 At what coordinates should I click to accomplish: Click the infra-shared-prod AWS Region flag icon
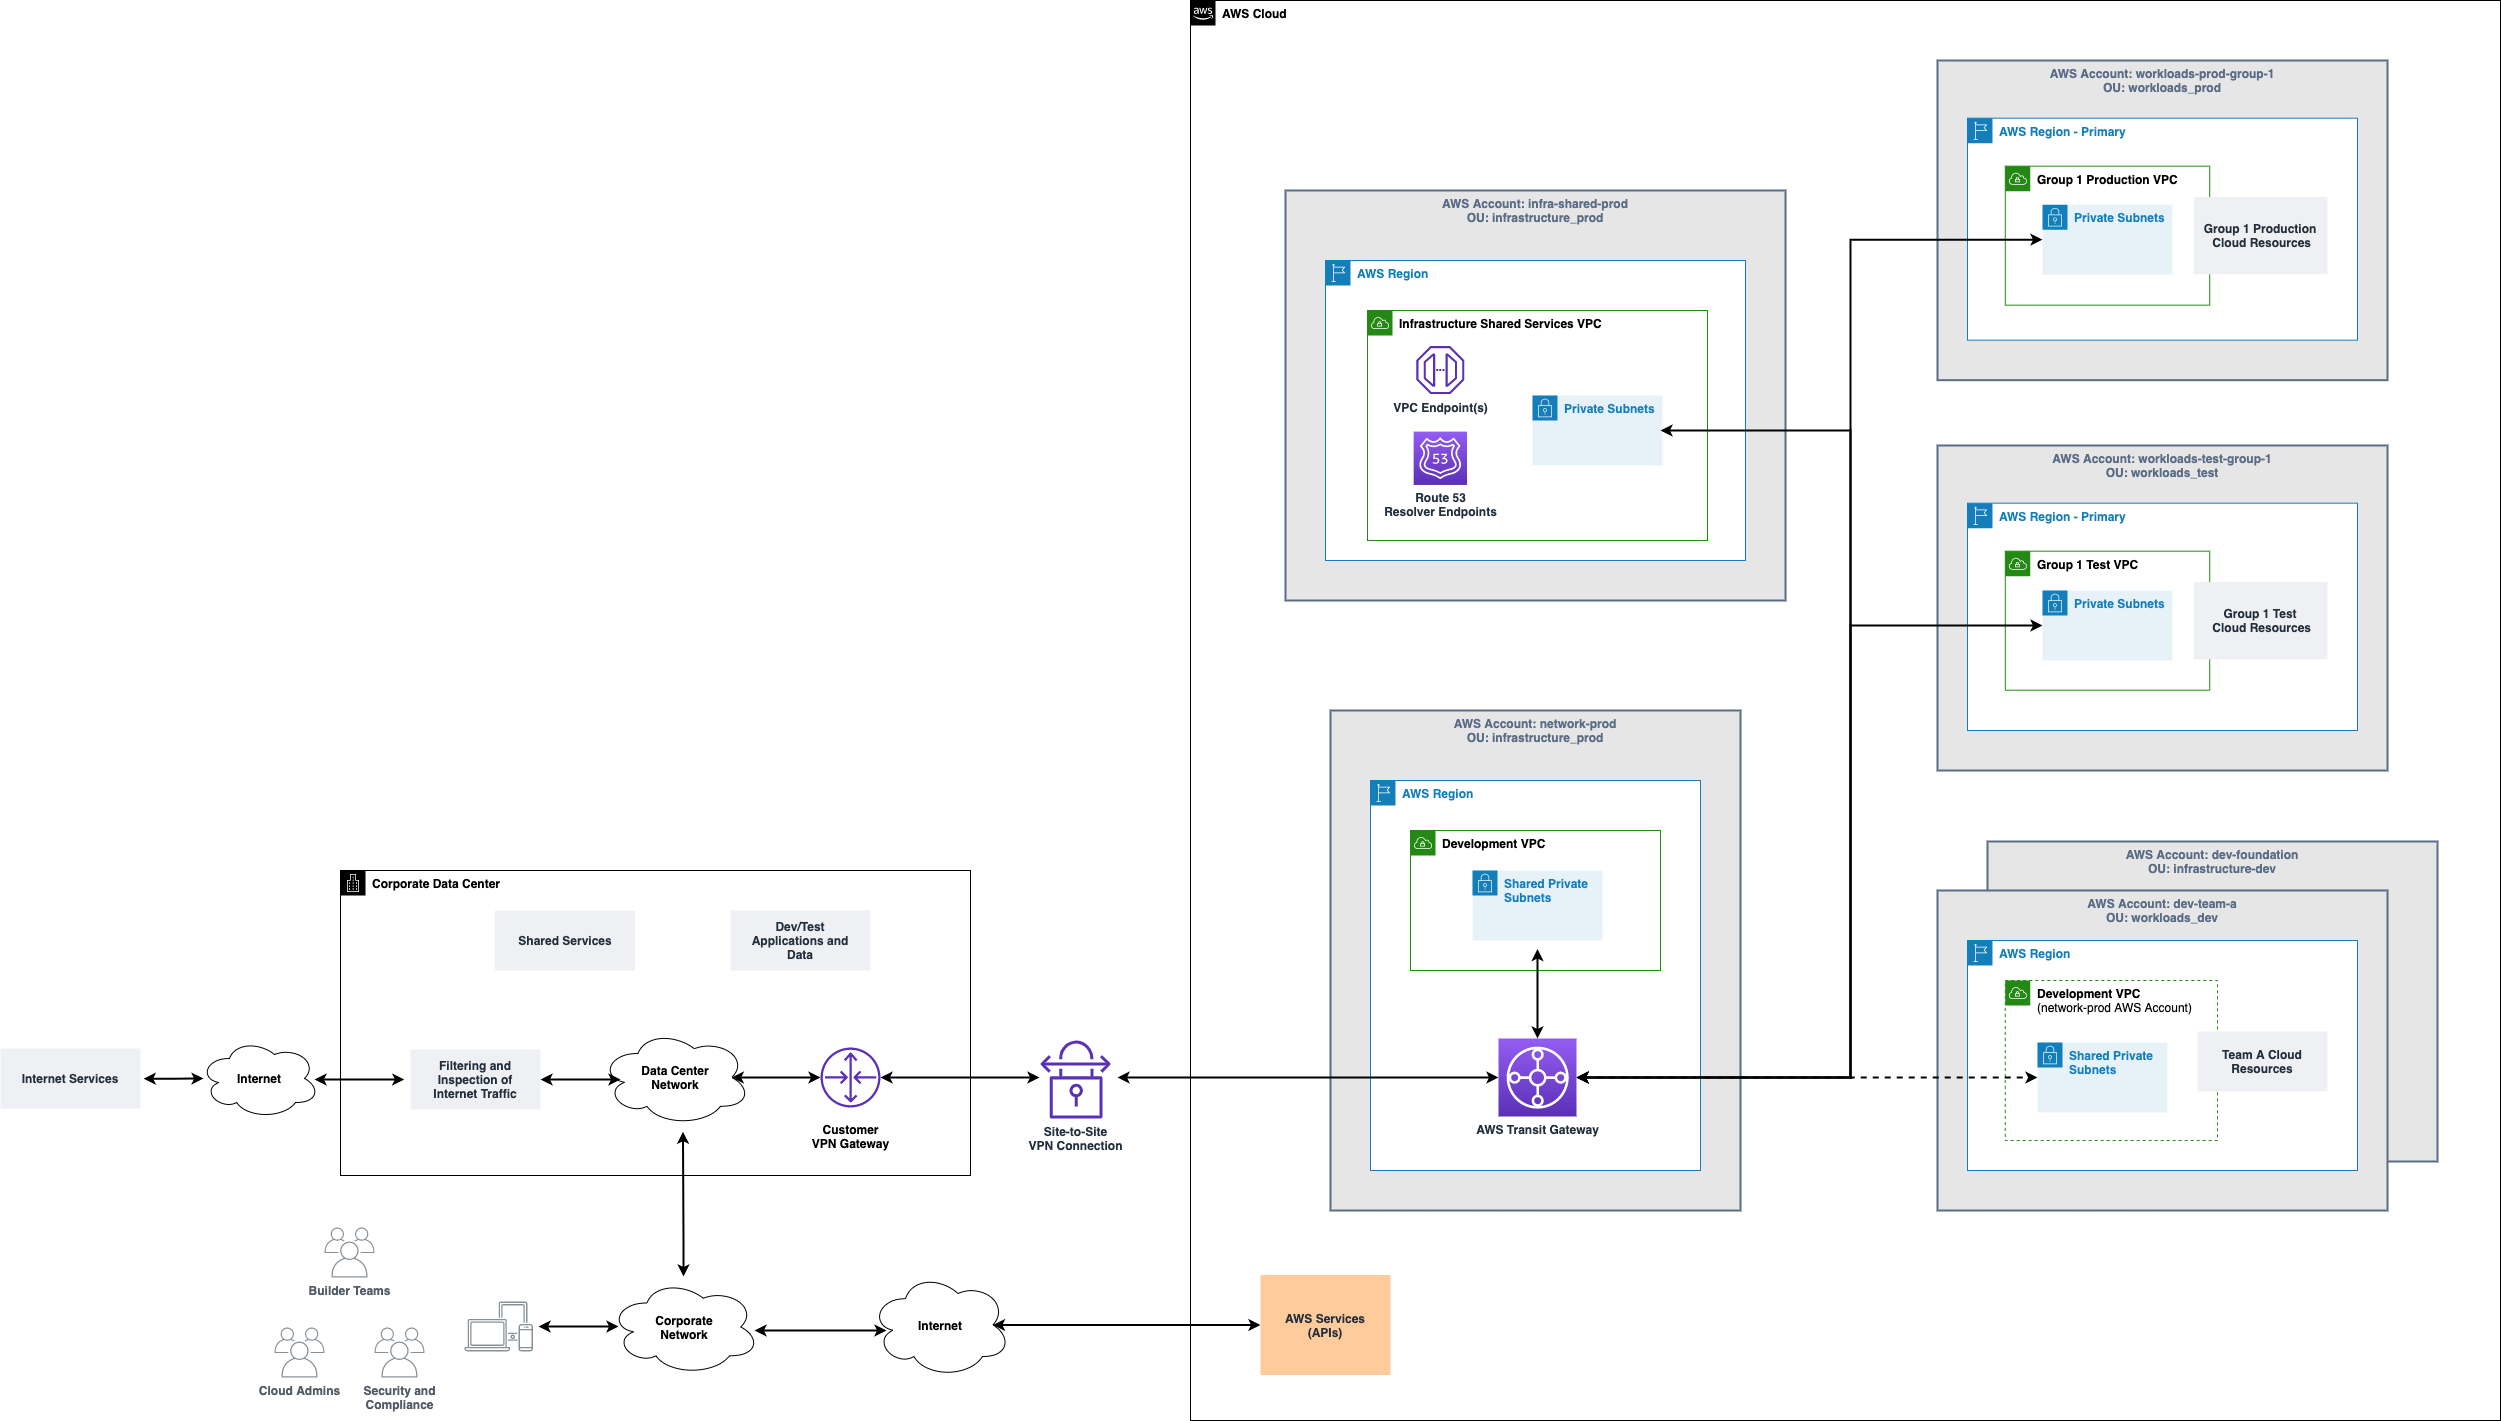[1338, 273]
